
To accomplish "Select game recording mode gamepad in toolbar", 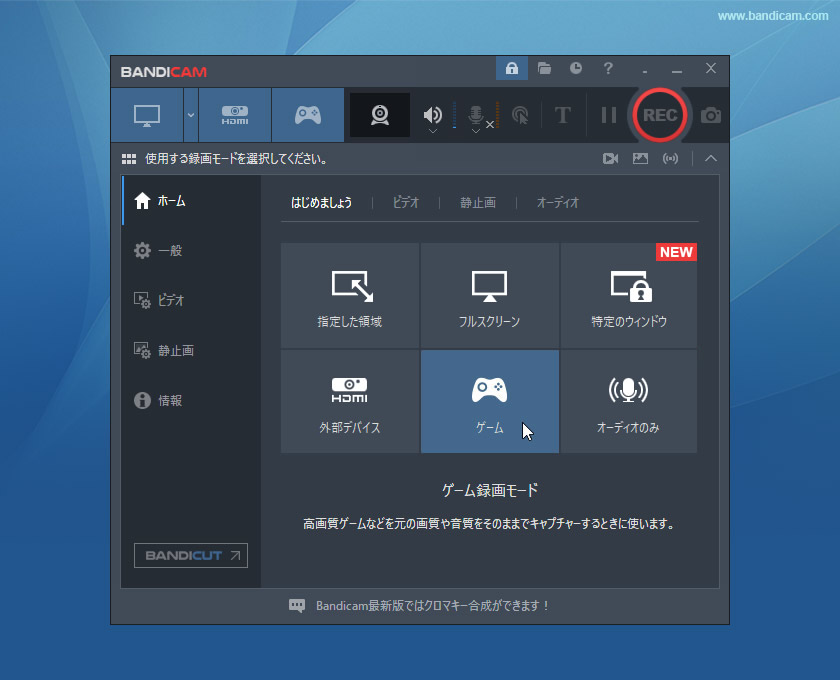I will (308, 115).
